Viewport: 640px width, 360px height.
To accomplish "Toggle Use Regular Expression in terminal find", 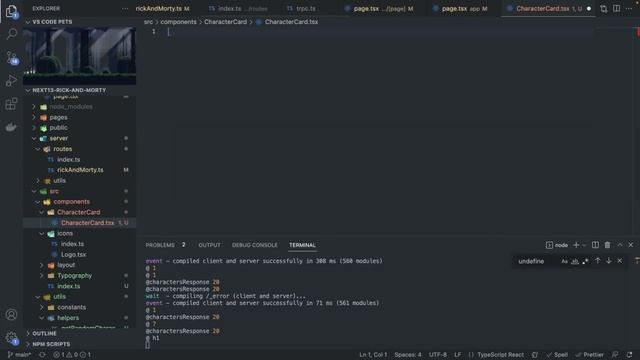I will (x=586, y=261).
